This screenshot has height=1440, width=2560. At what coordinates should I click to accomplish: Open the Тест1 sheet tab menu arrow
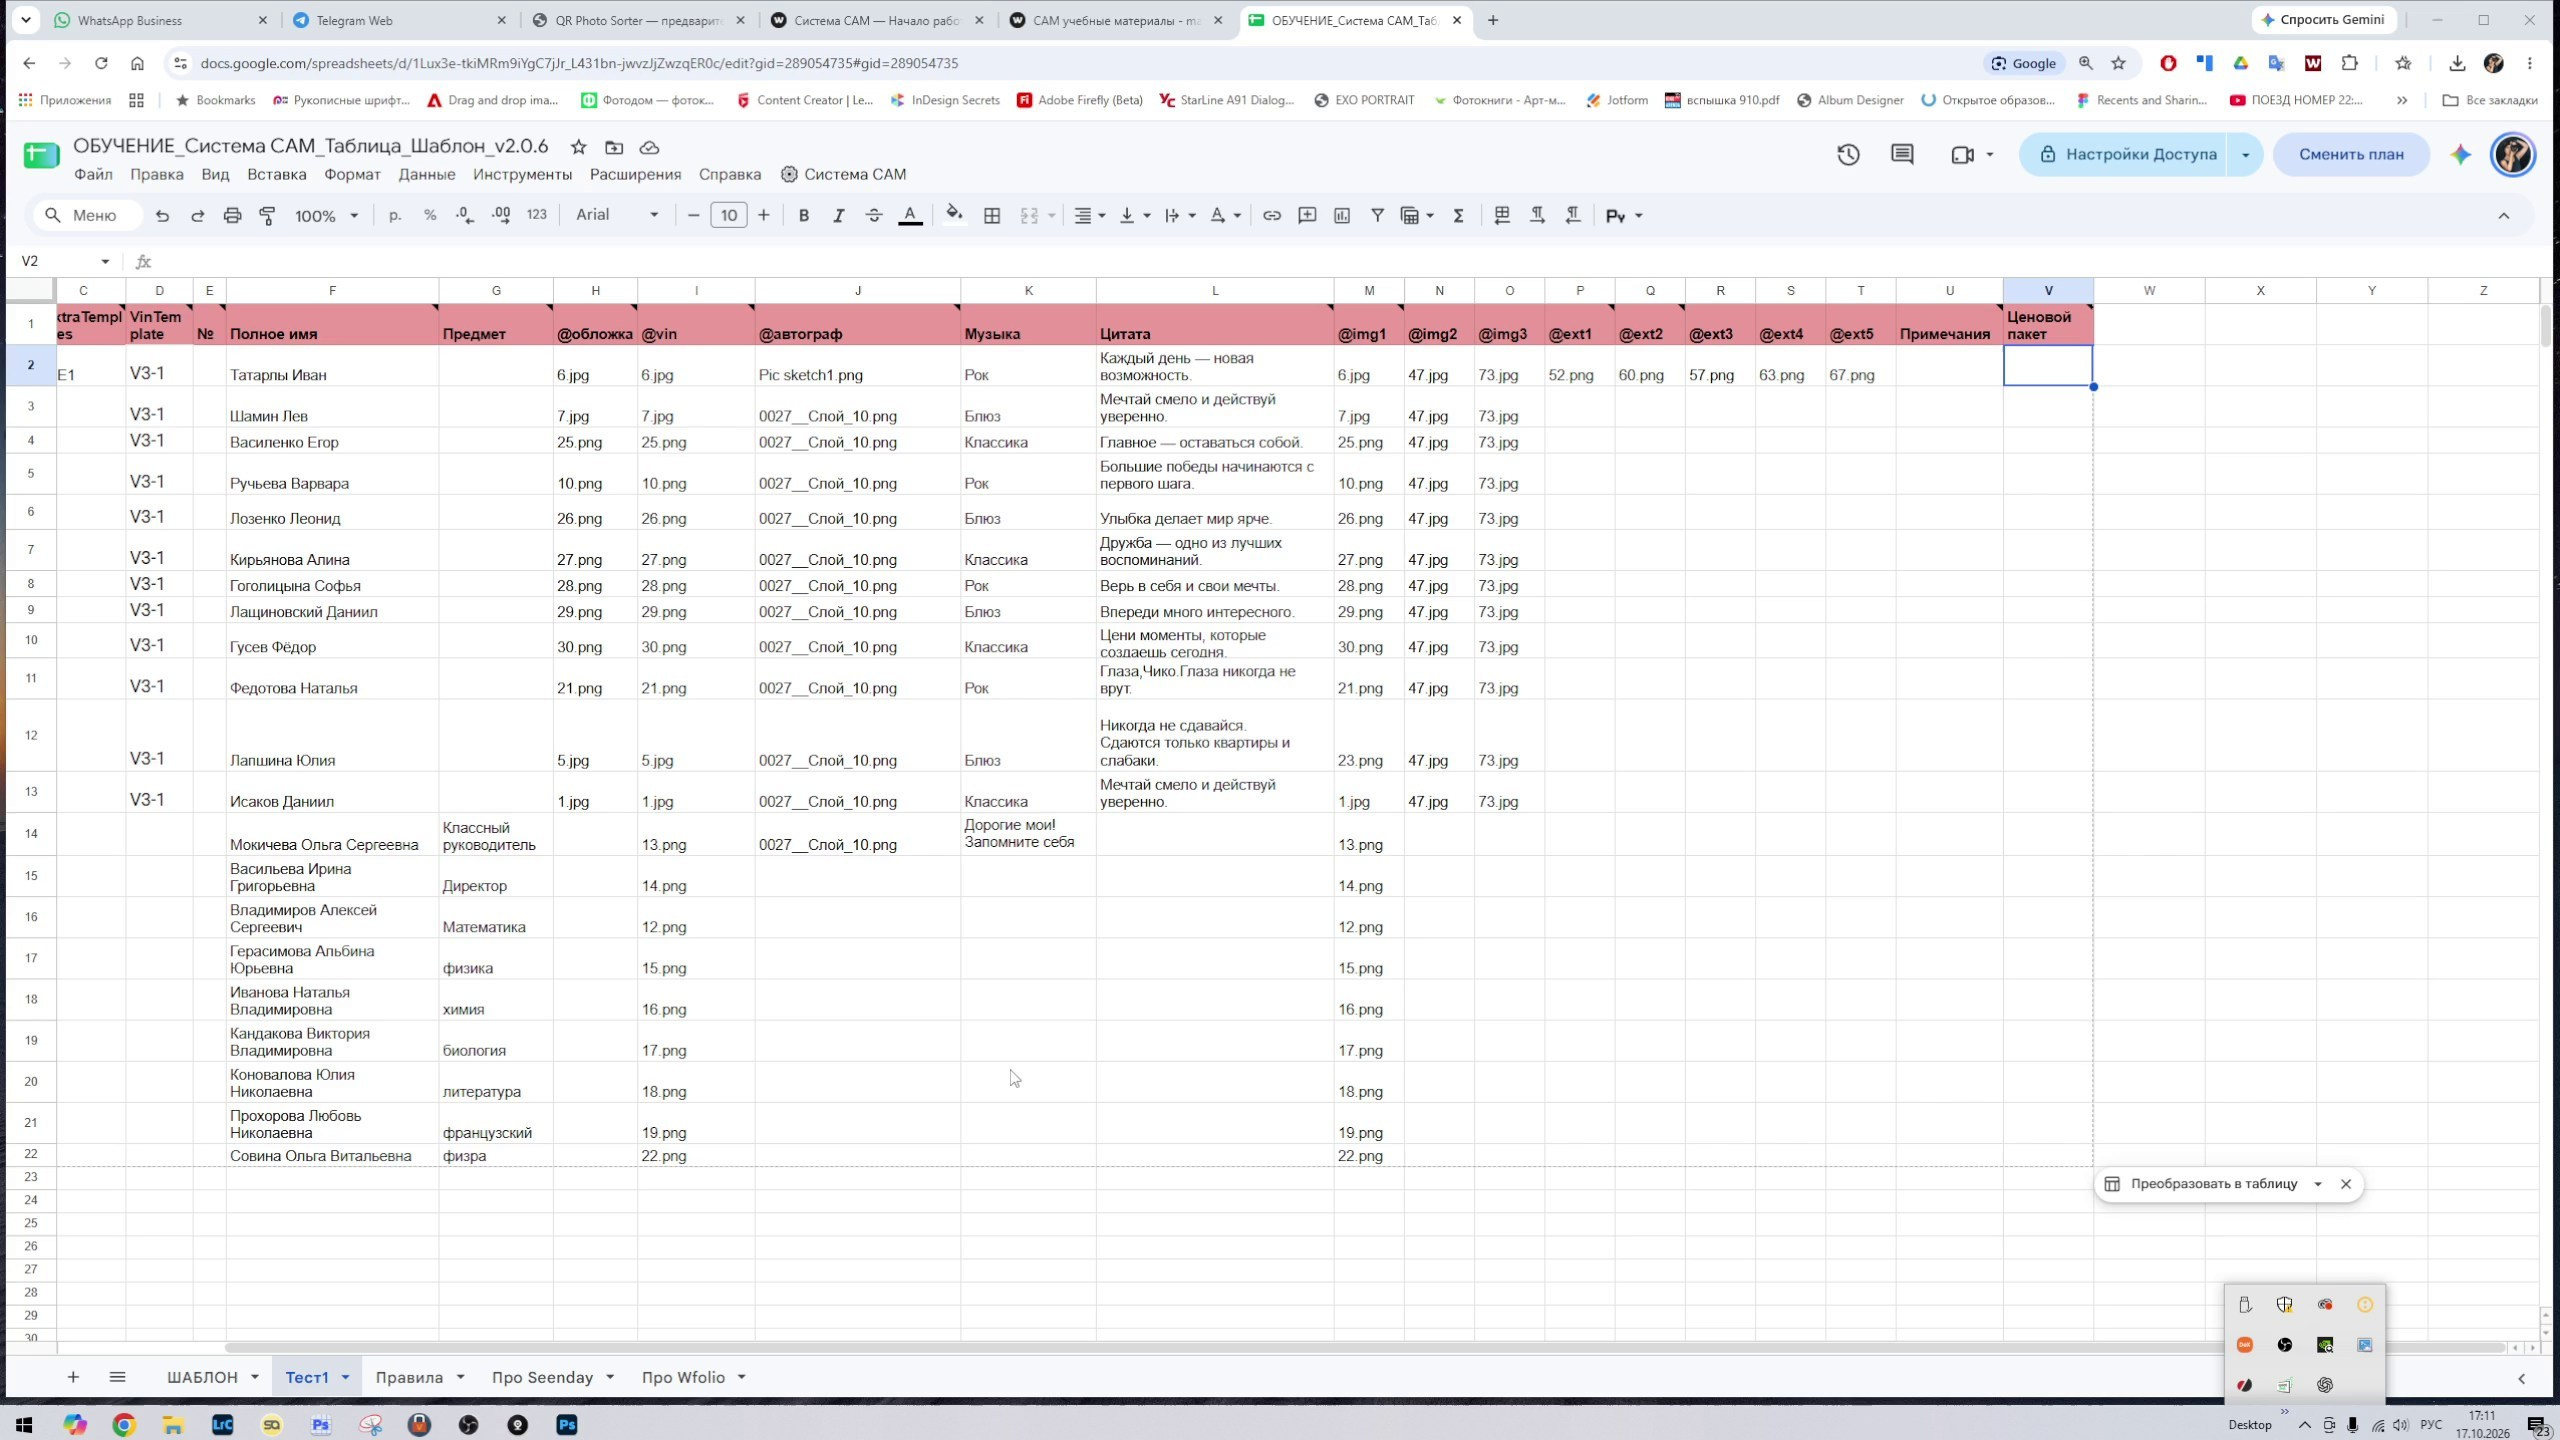coord(345,1377)
